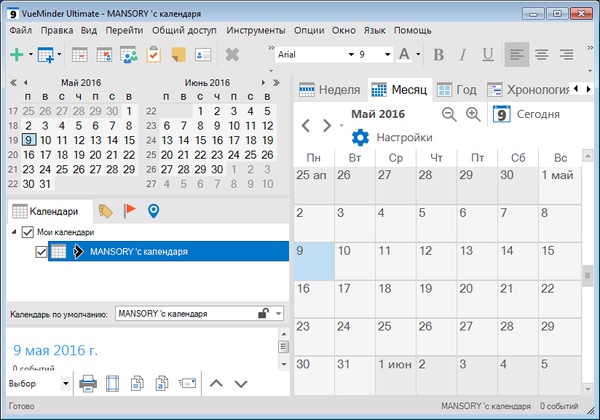Toggle bold text formatting
Screen dimensions: 600x420
(439, 54)
